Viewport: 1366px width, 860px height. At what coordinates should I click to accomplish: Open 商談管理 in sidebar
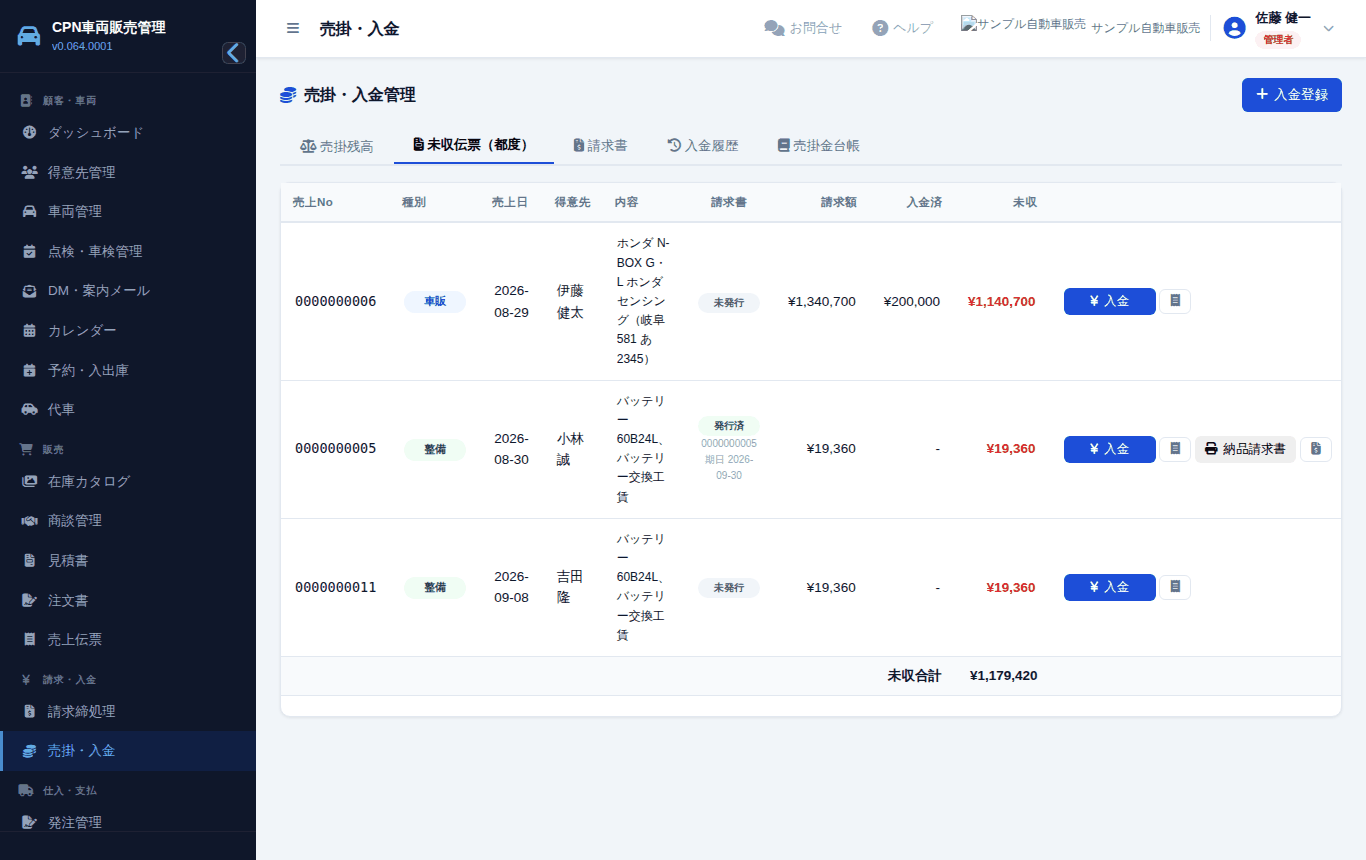tap(128, 521)
